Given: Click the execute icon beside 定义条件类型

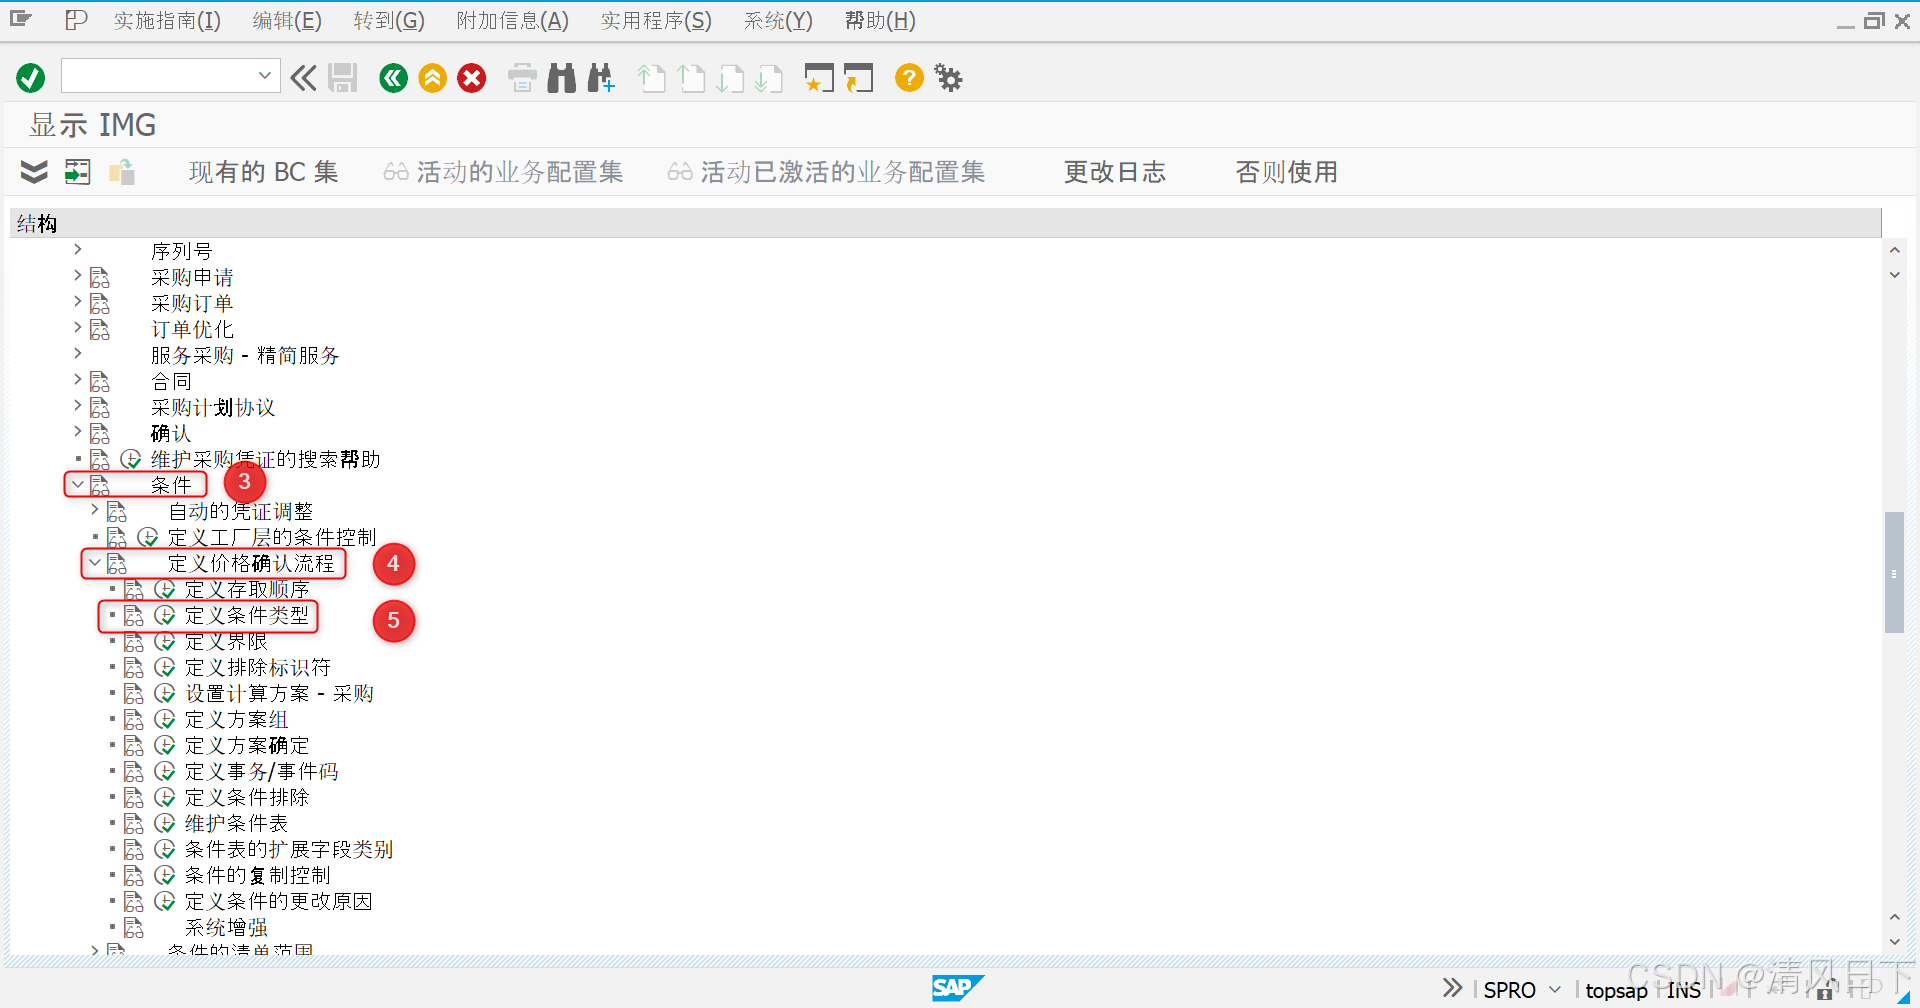Looking at the screenshot, I should tap(166, 615).
